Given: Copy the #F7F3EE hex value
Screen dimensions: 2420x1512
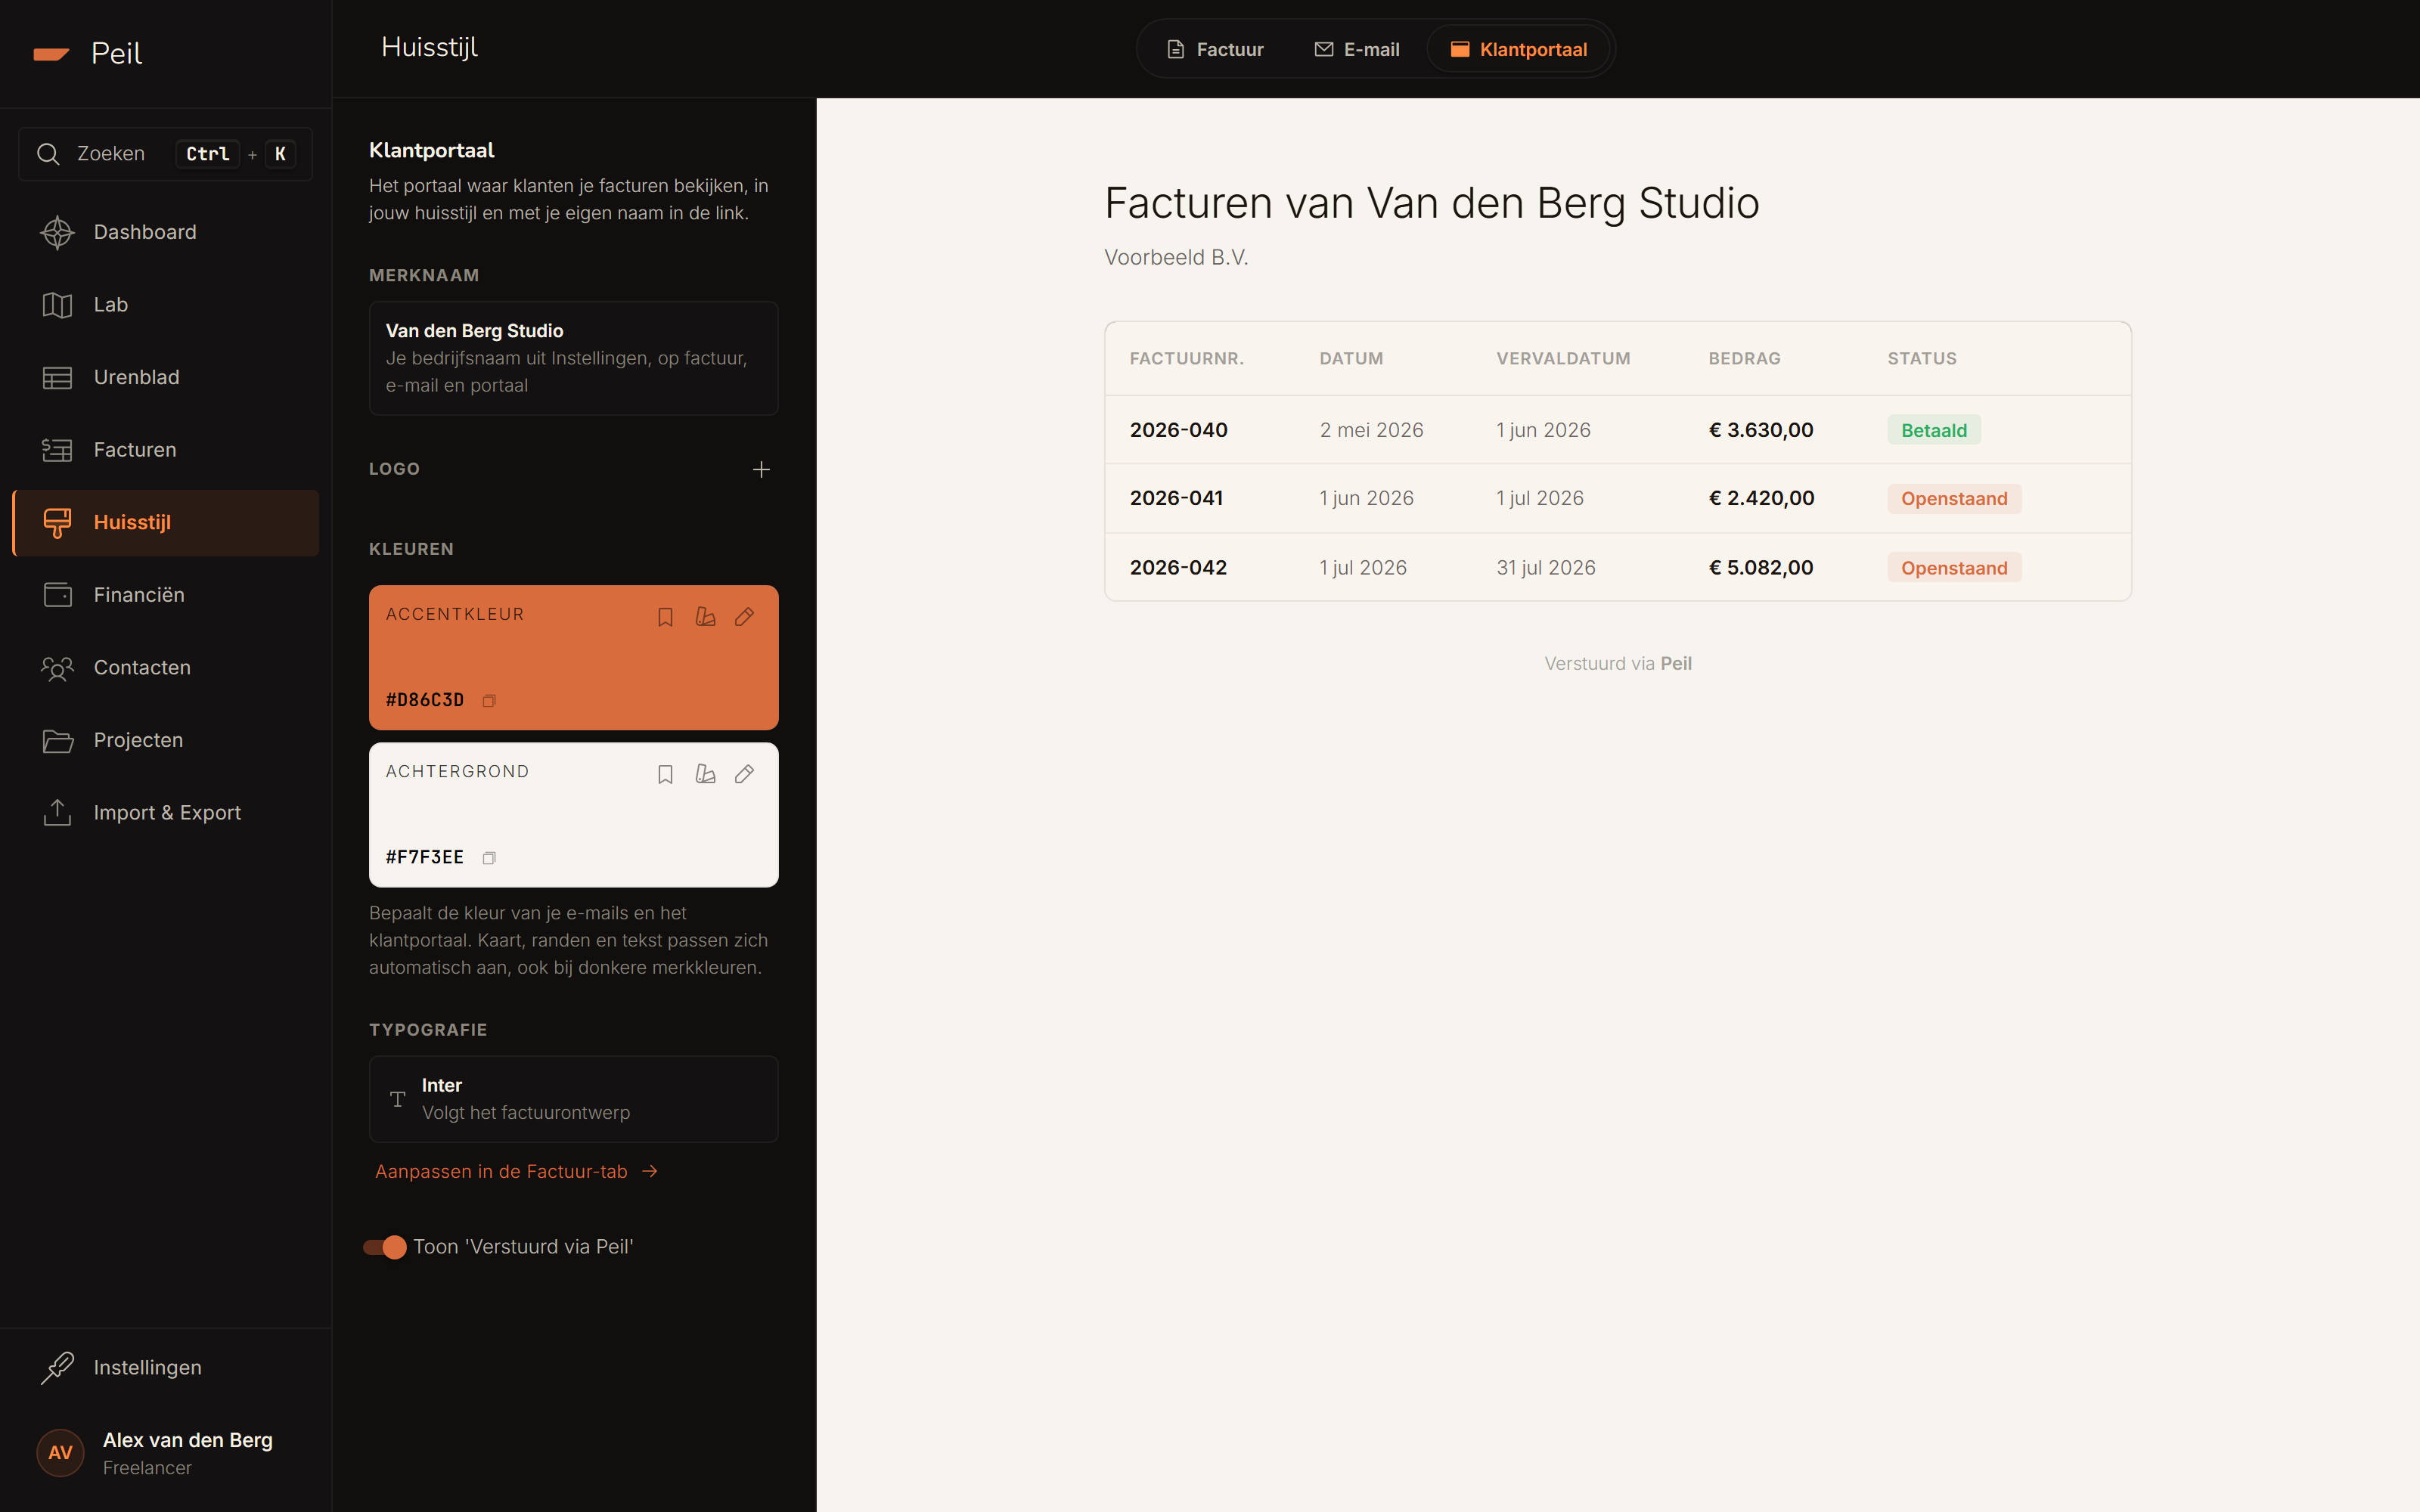Looking at the screenshot, I should point(489,858).
